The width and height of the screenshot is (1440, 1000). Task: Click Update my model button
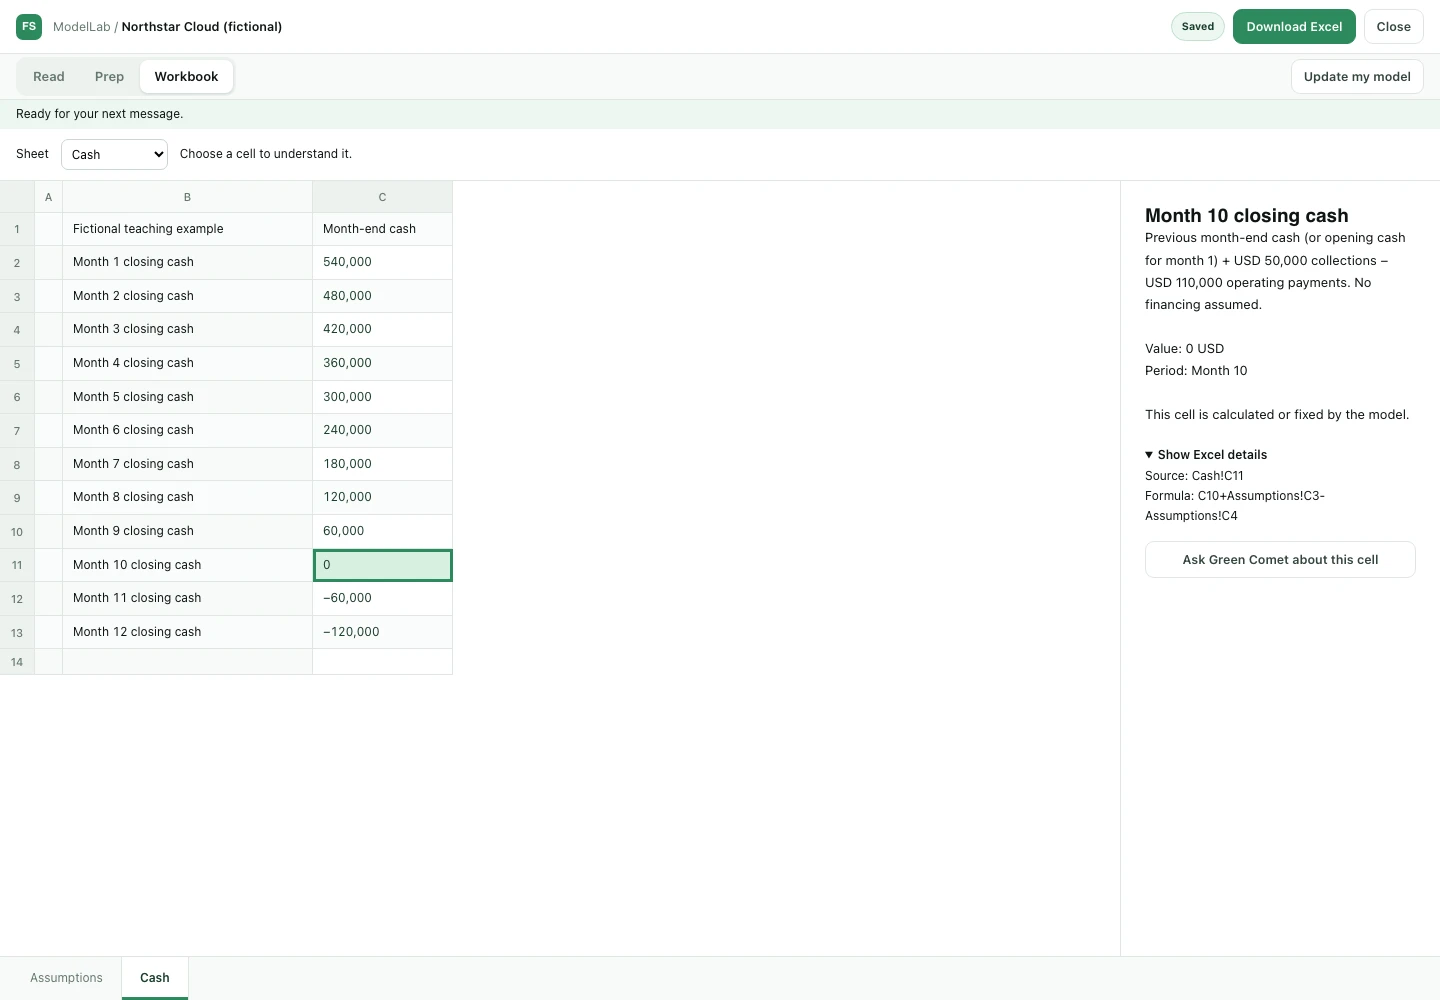point(1357,76)
